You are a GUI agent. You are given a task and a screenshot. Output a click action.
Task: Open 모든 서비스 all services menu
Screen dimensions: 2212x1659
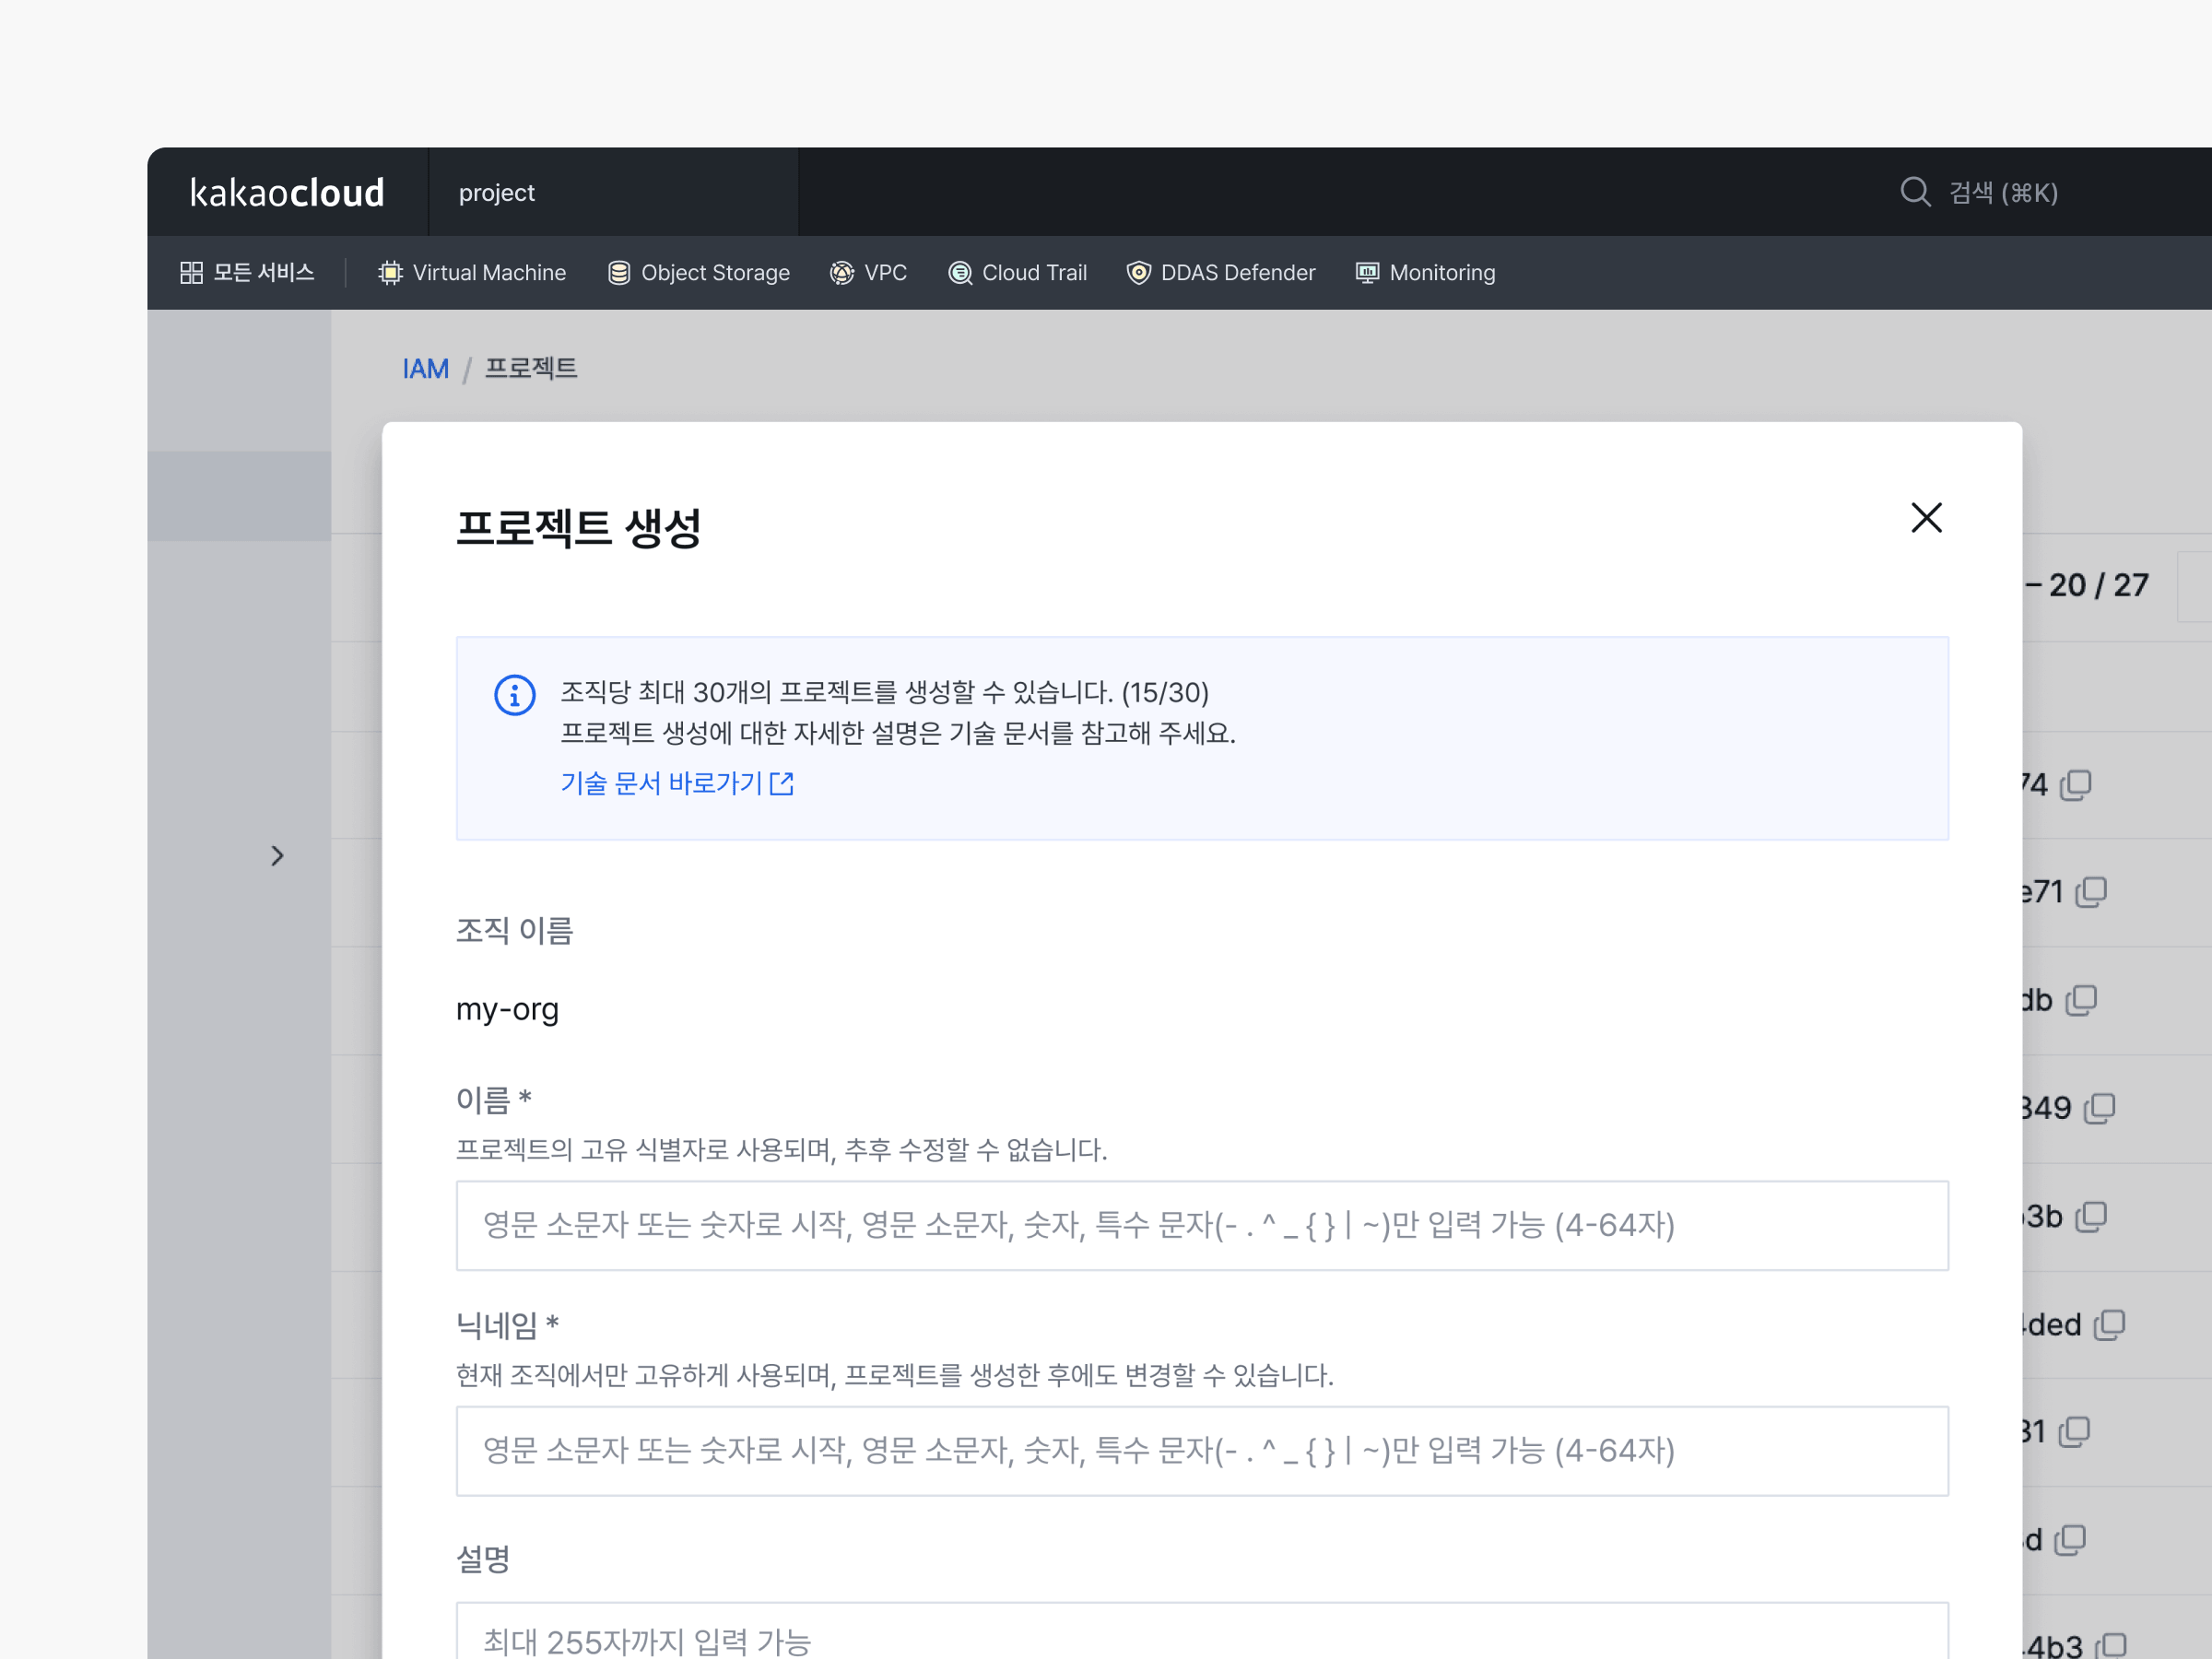[247, 272]
